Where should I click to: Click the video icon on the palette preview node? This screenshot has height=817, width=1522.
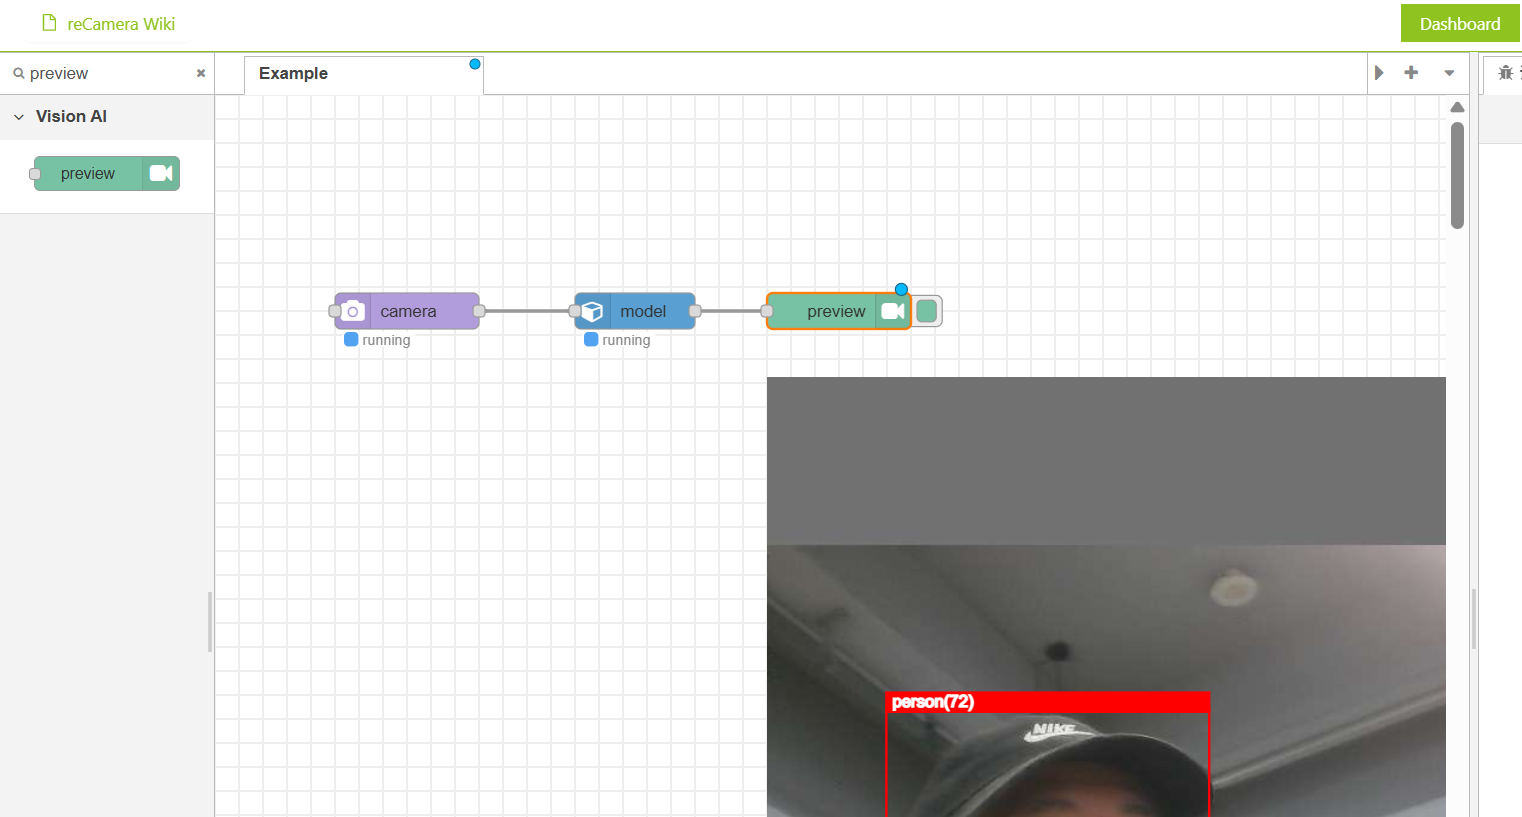pos(161,173)
